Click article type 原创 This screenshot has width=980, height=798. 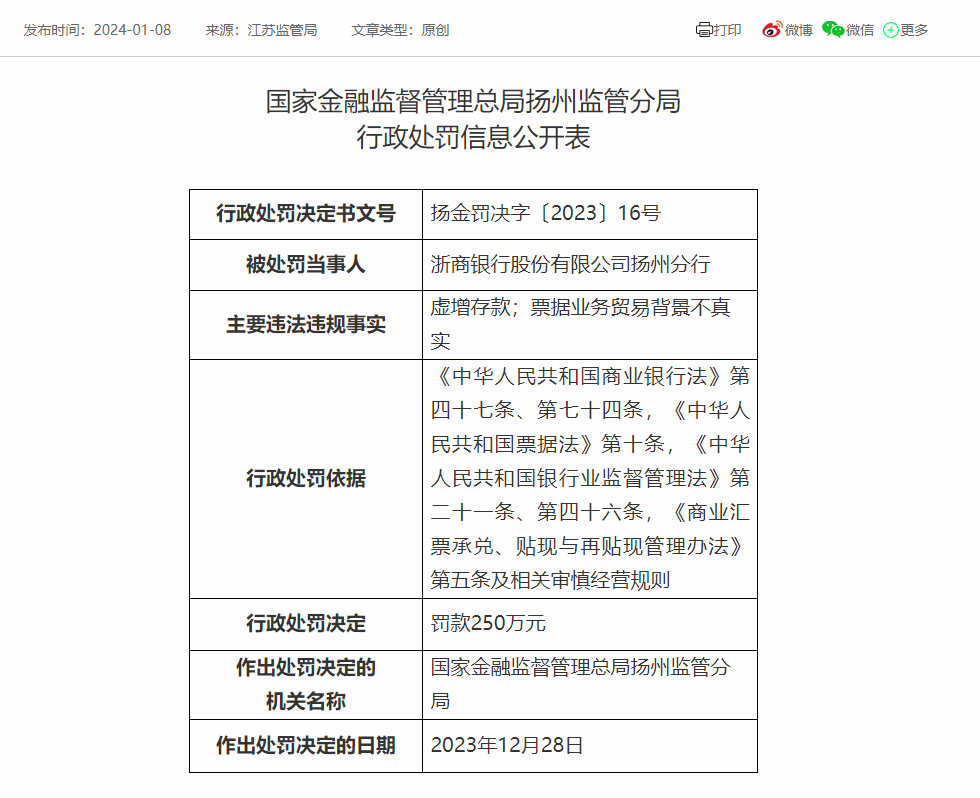(435, 30)
